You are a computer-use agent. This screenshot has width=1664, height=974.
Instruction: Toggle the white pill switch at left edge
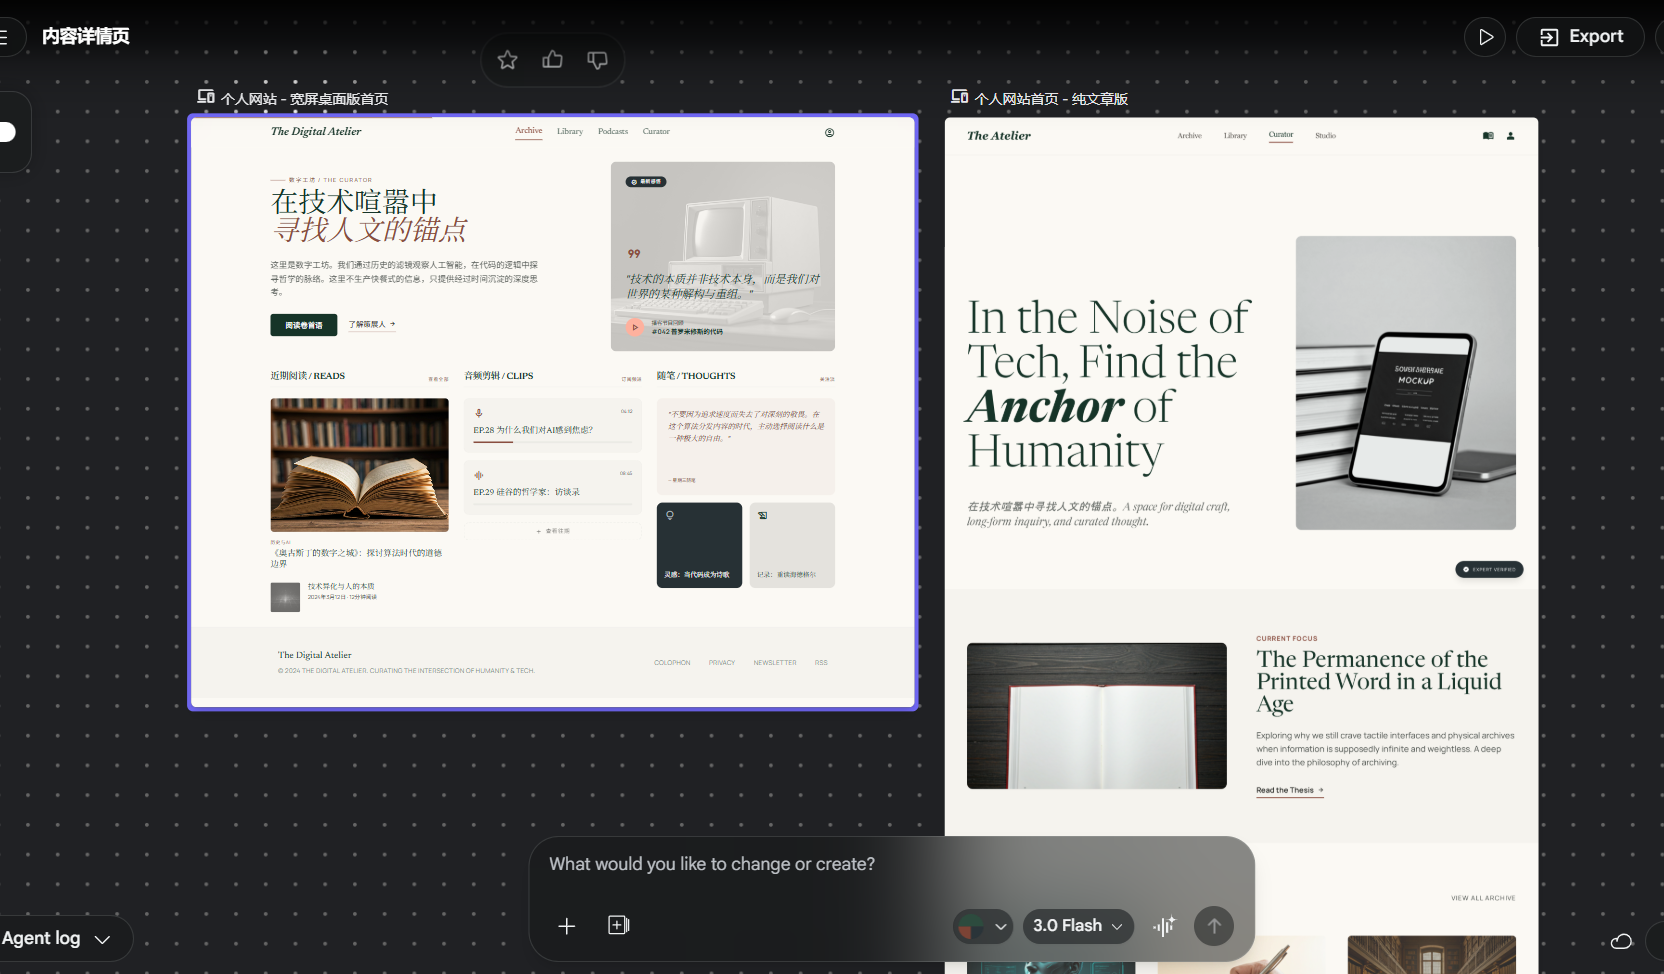pos(8,132)
